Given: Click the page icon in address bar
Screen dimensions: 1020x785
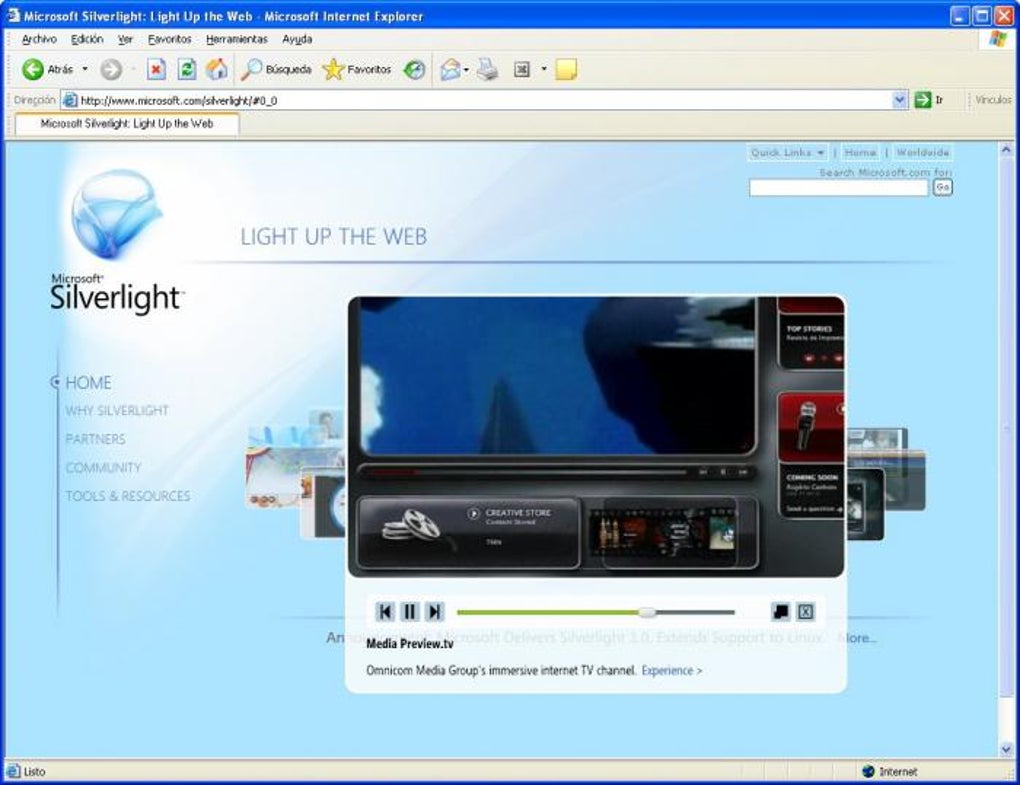Looking at the screenshot, I should pyautogui.click(x=70, y=100).
